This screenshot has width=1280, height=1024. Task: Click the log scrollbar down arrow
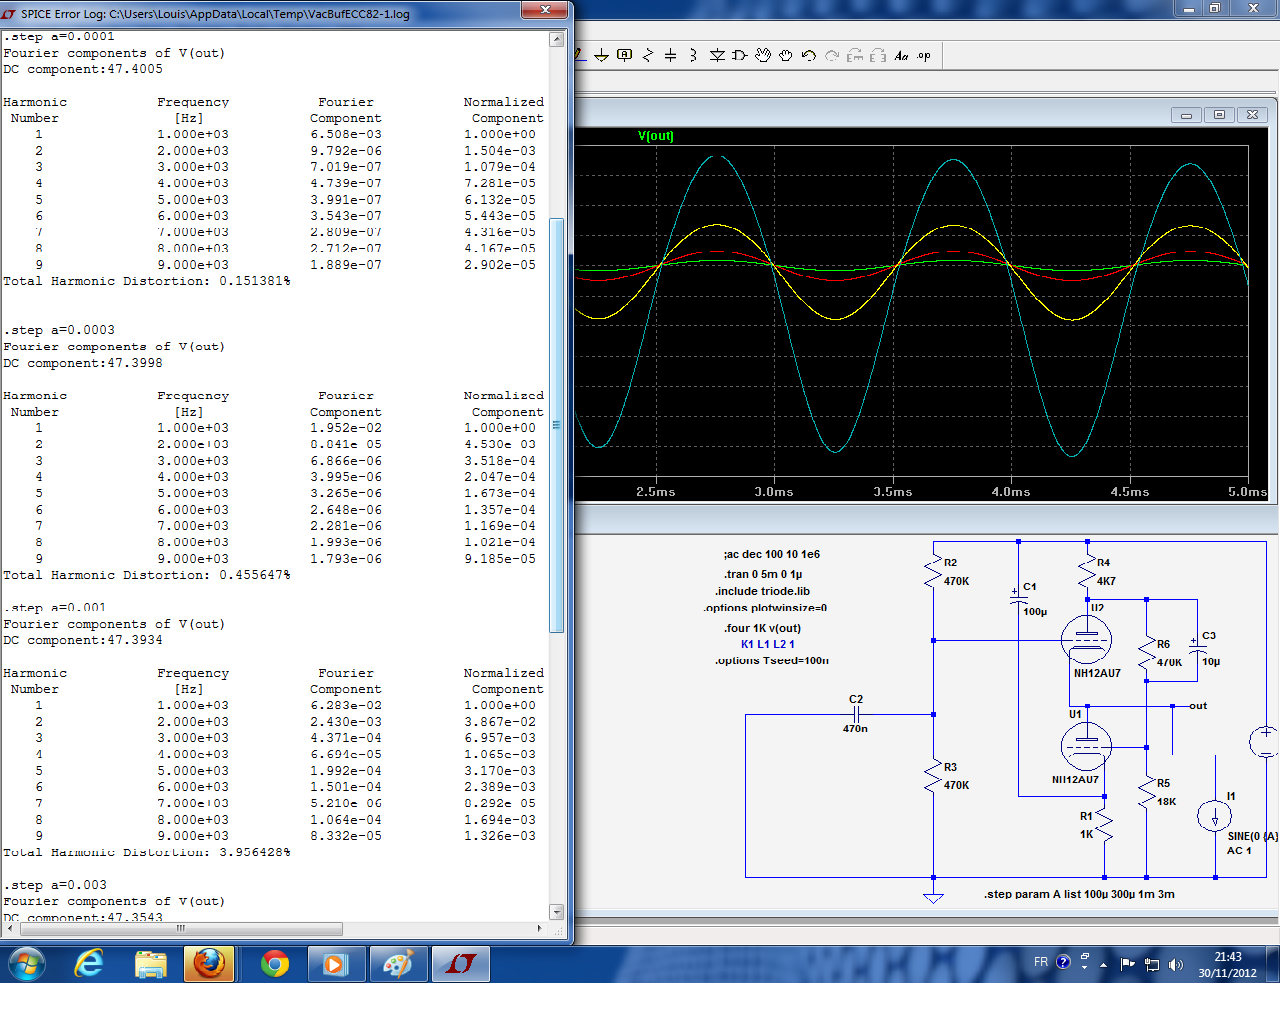(x=556, y=912)
